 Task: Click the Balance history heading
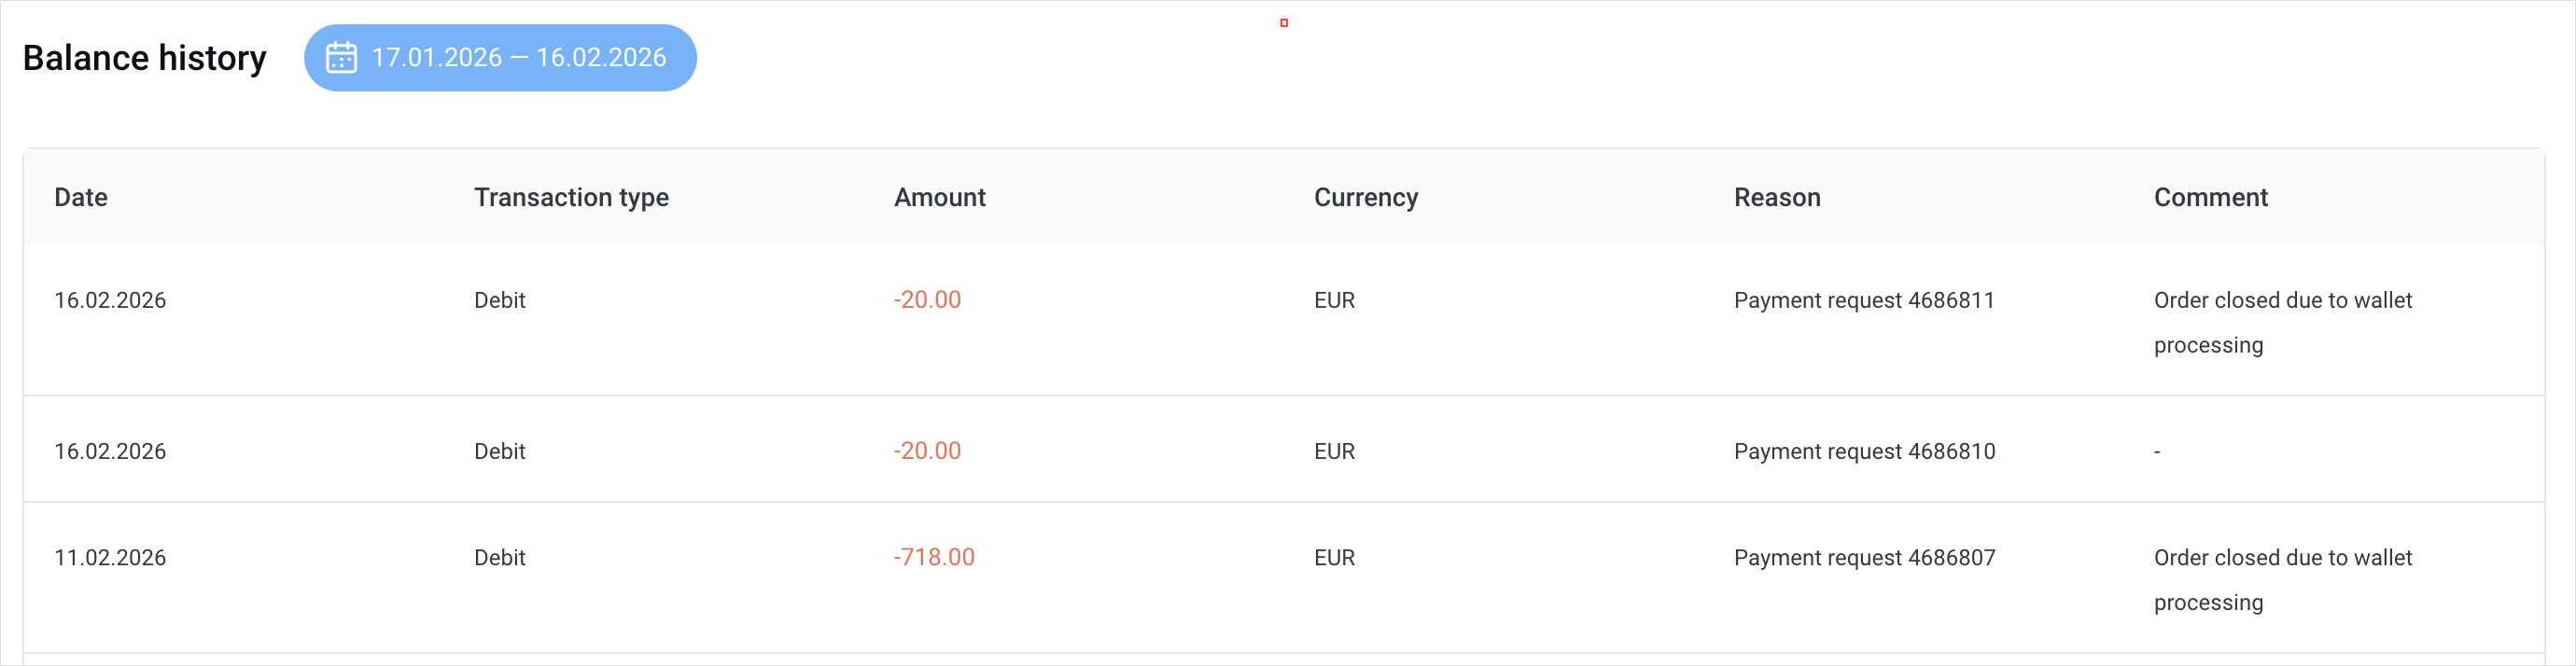(145, 58)
